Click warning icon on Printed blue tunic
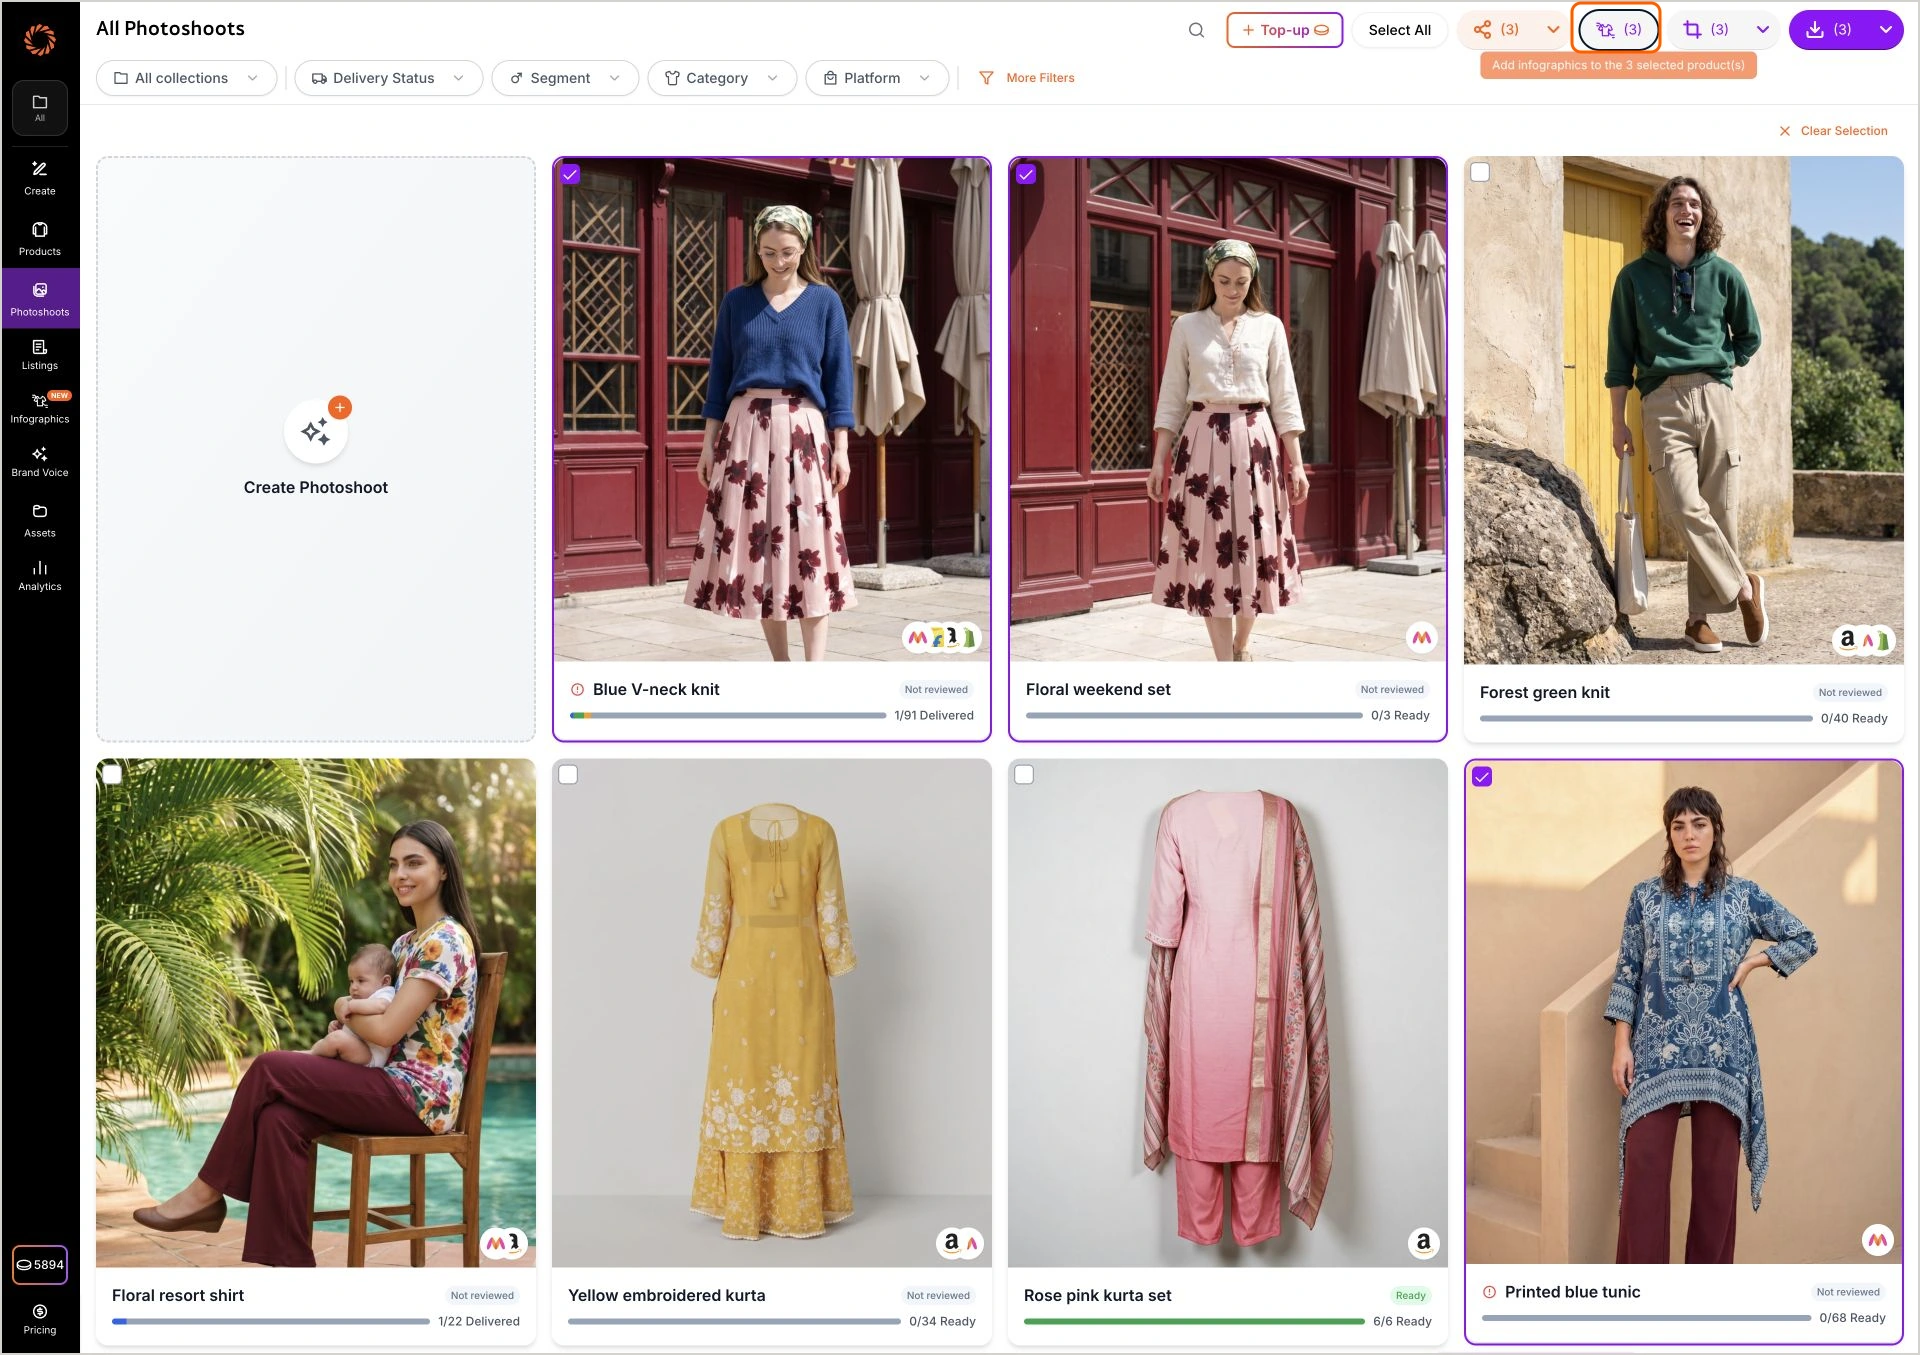The height and width of the screenshot is (1355, 1920). point(1489,1292)
